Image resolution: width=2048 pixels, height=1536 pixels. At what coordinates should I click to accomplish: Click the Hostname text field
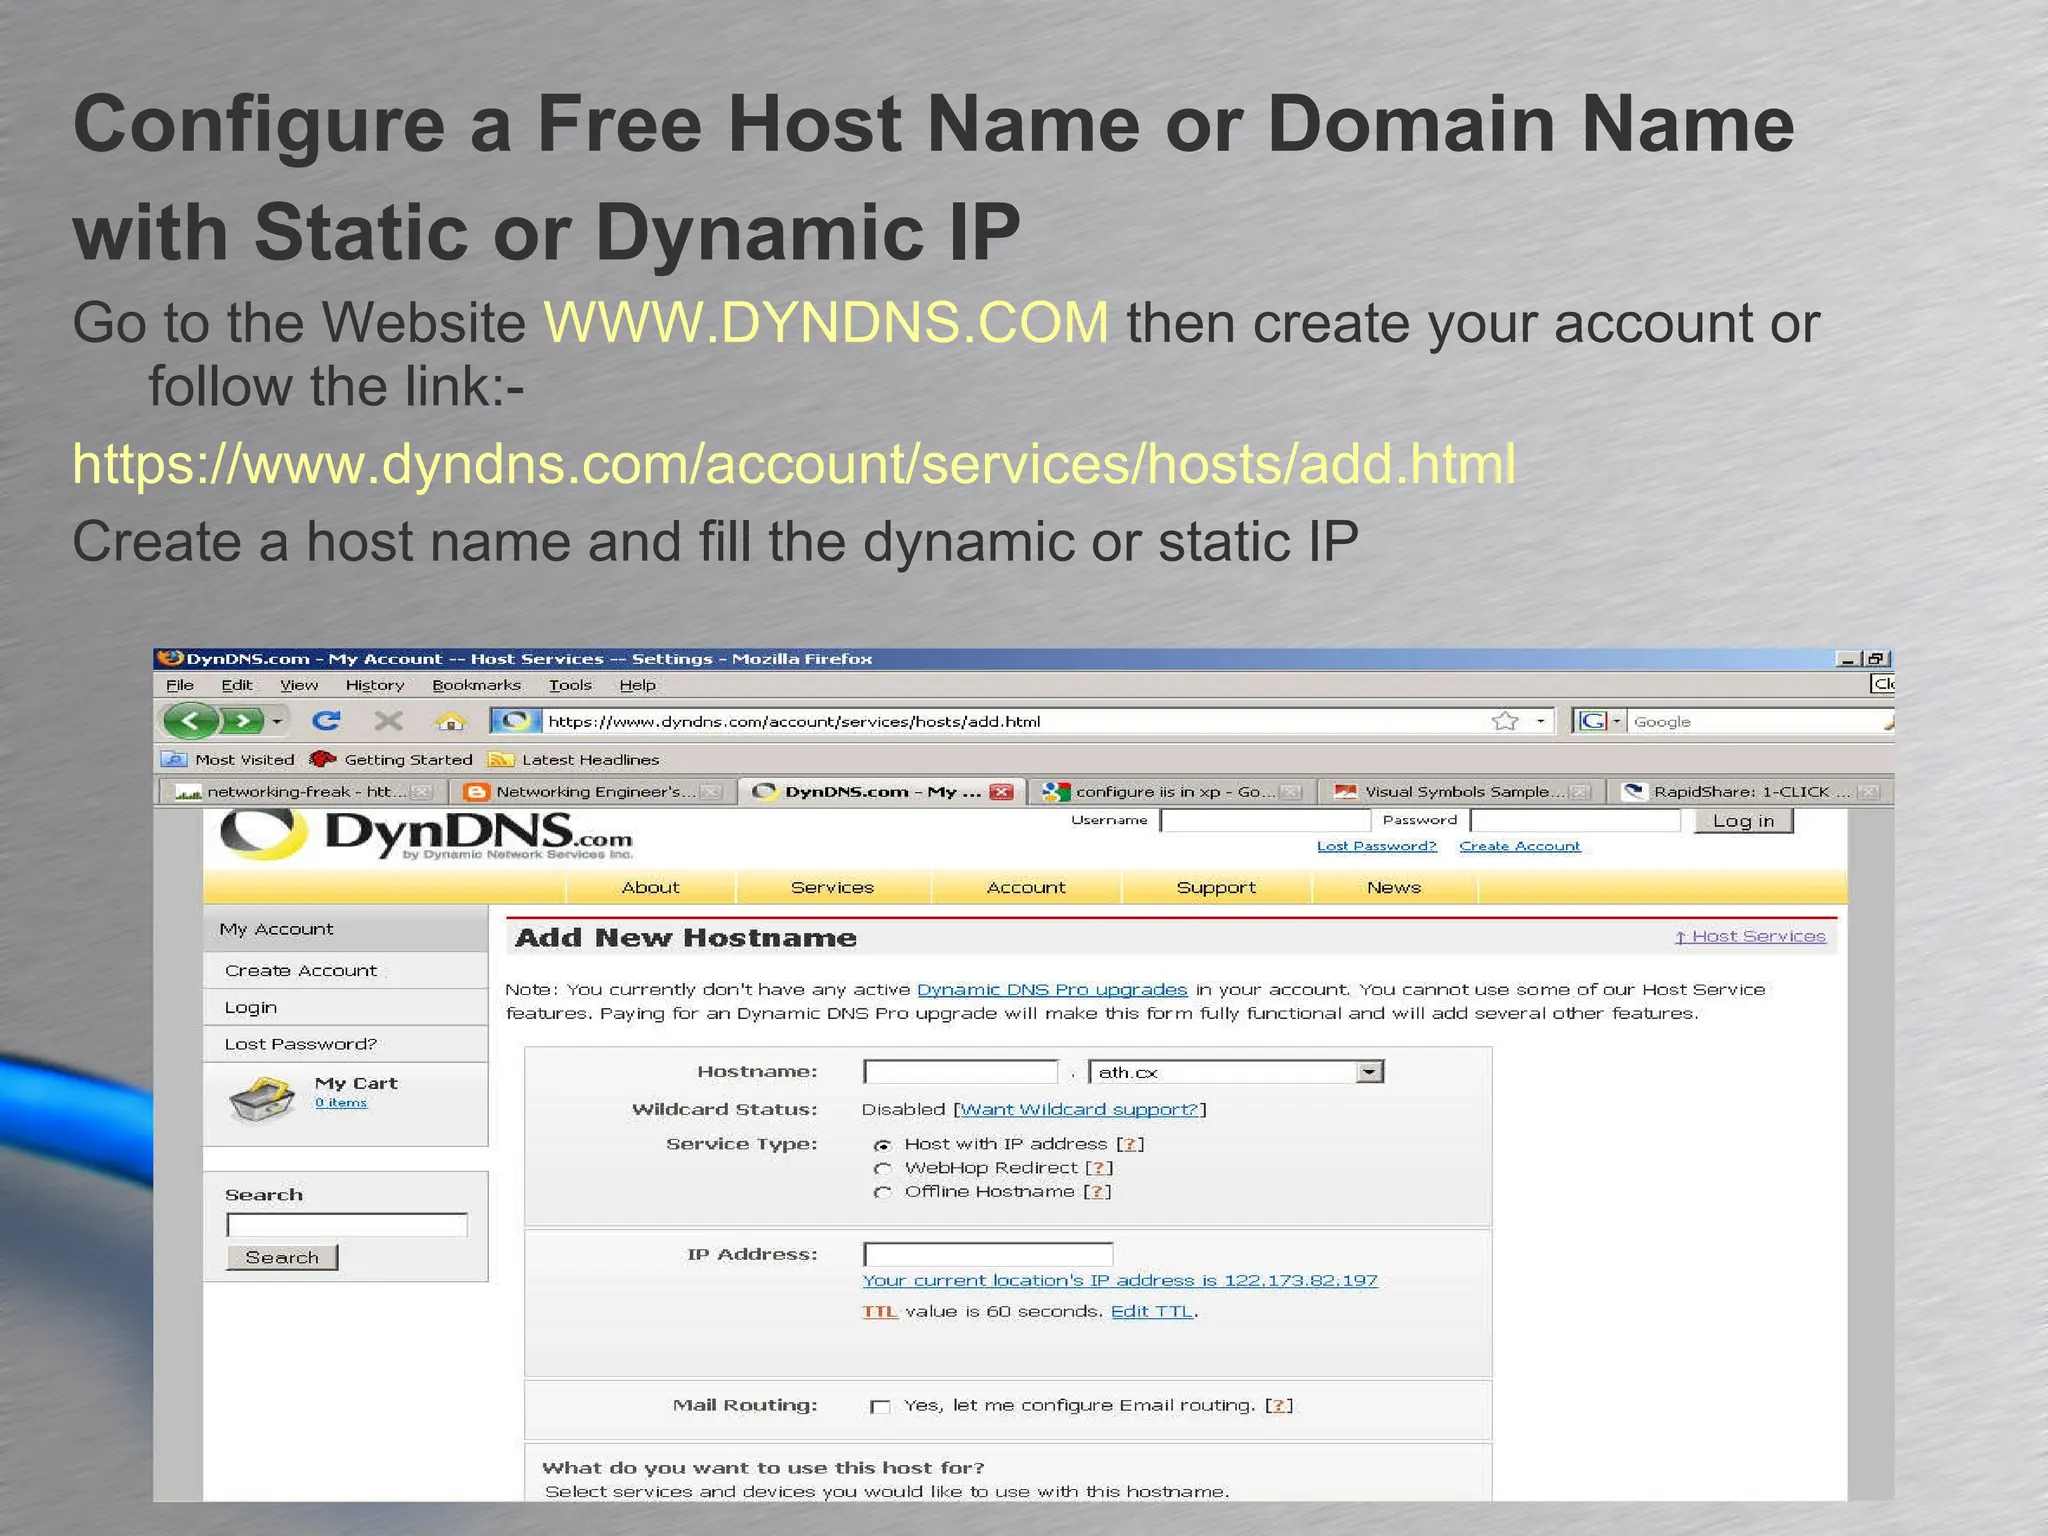coord(960,1072)
